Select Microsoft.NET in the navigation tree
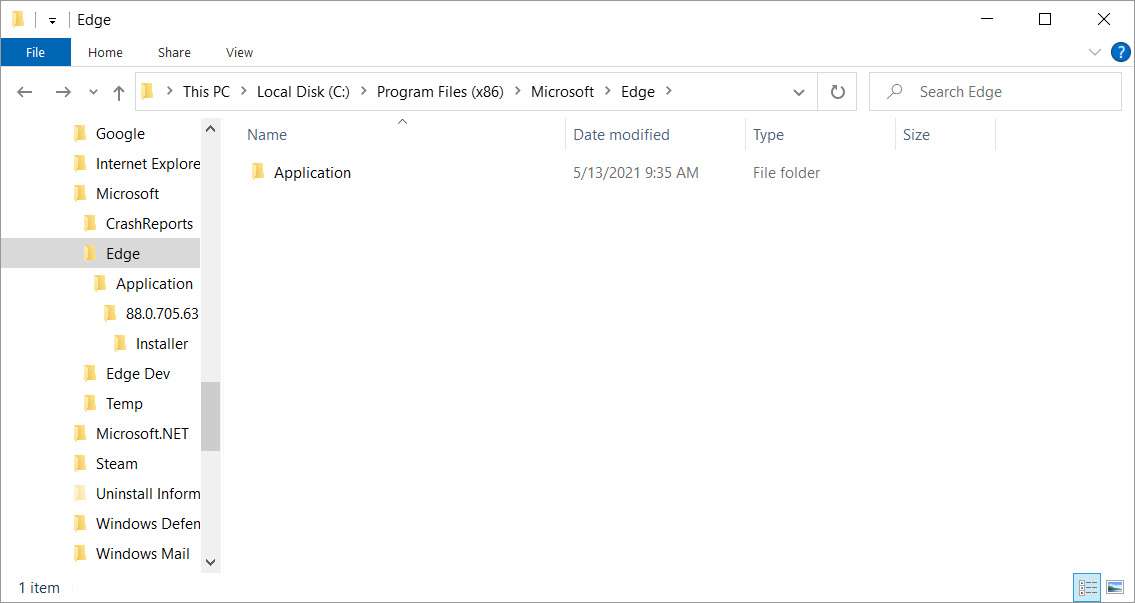 tap(142, 434)
